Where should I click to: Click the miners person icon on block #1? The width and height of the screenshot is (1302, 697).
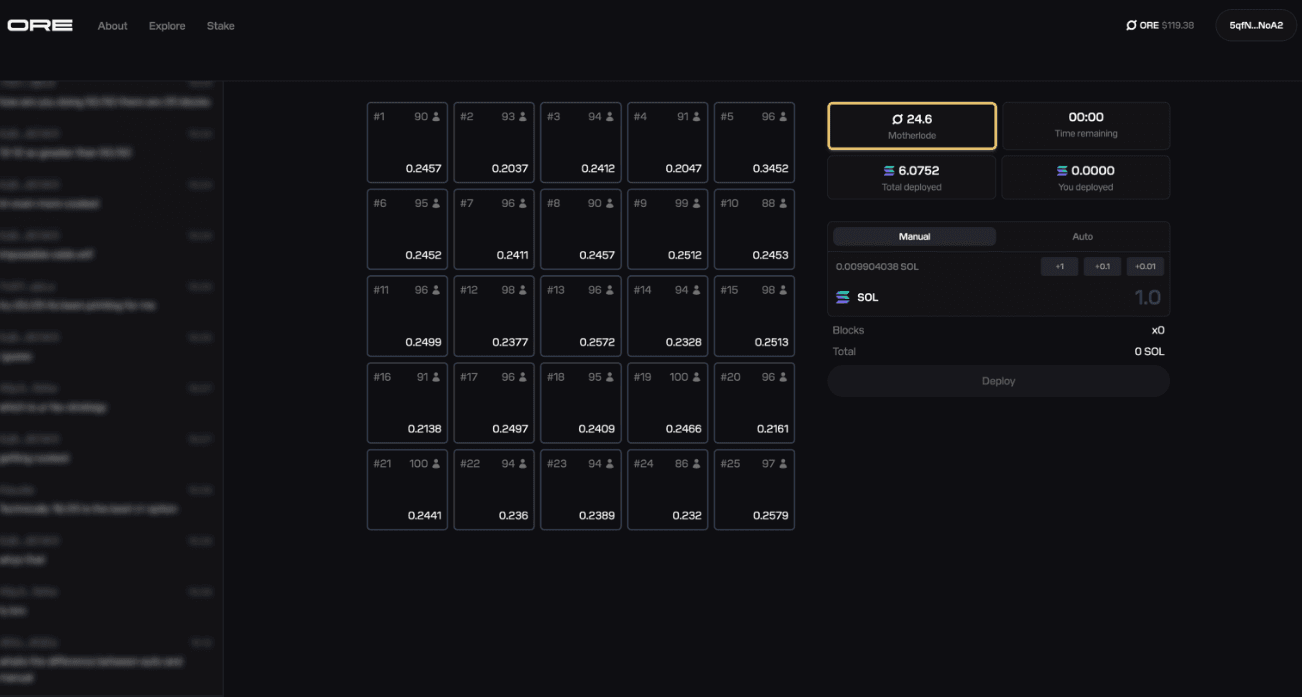[436, 117]
